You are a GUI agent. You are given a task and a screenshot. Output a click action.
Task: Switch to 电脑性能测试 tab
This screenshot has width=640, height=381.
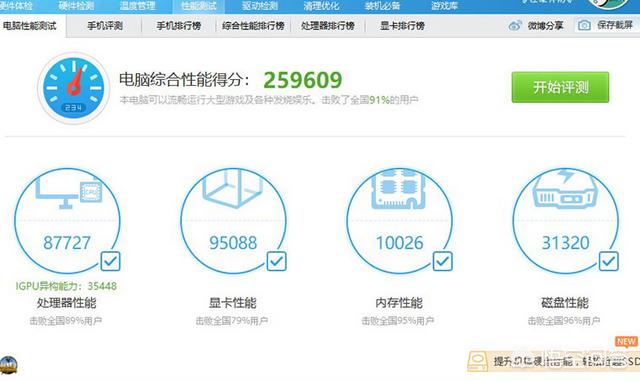point(29,26)
